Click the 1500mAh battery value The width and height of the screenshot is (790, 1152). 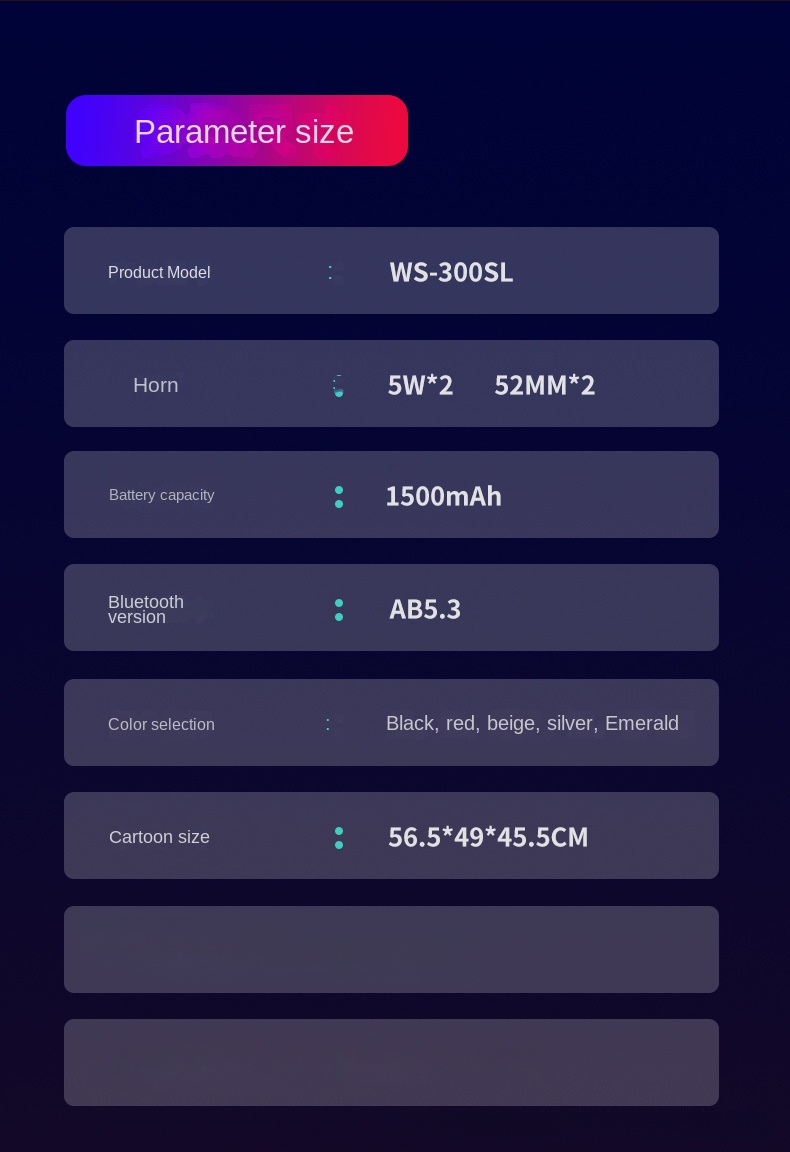pos(443,496)
